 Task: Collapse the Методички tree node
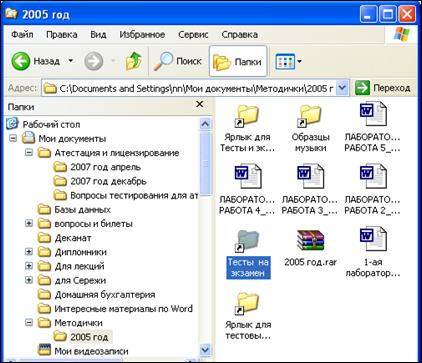point(29,323)
